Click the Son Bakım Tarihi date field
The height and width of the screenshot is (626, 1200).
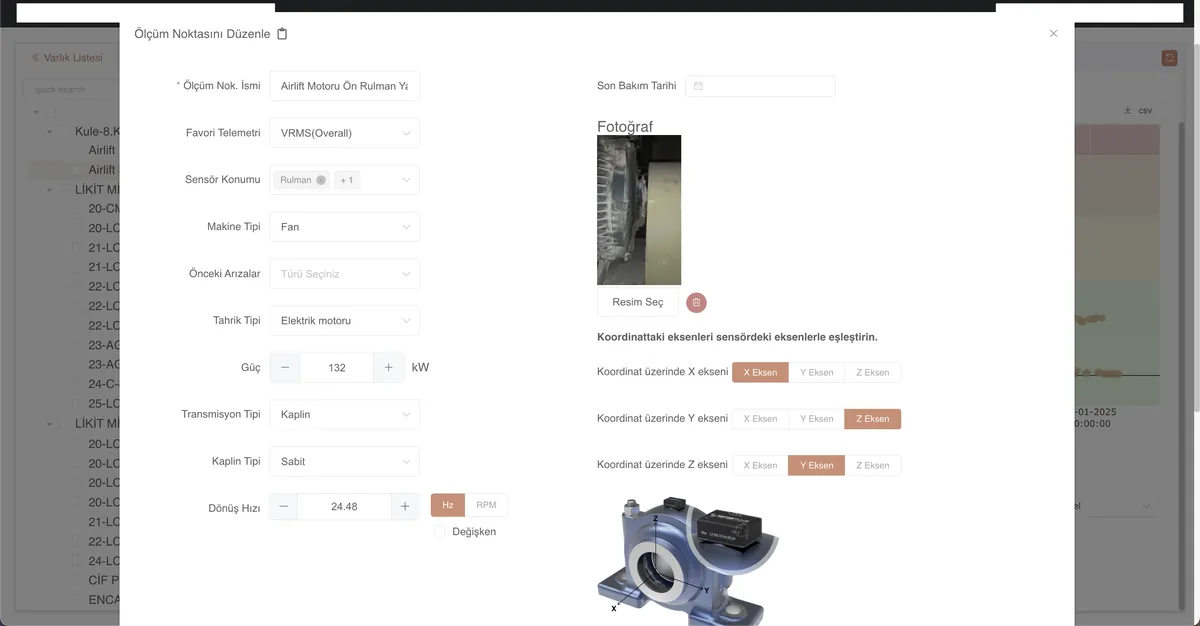760,86
